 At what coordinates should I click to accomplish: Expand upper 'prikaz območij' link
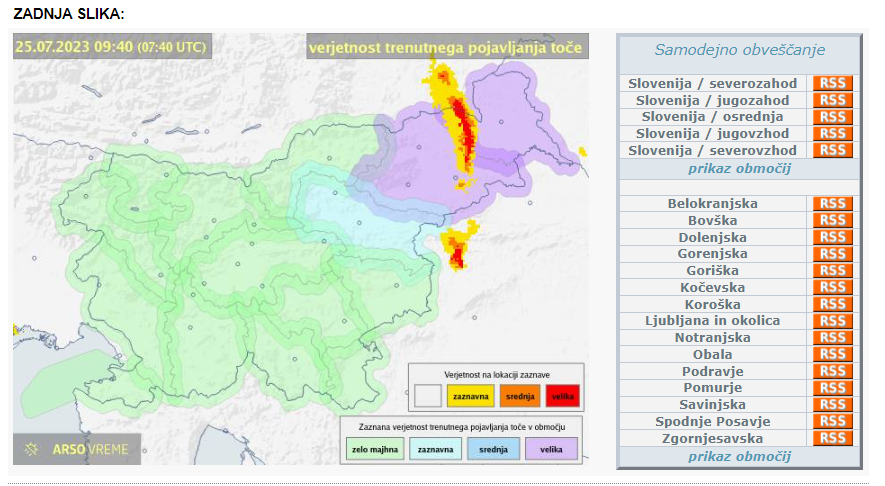tap(739, 168)
